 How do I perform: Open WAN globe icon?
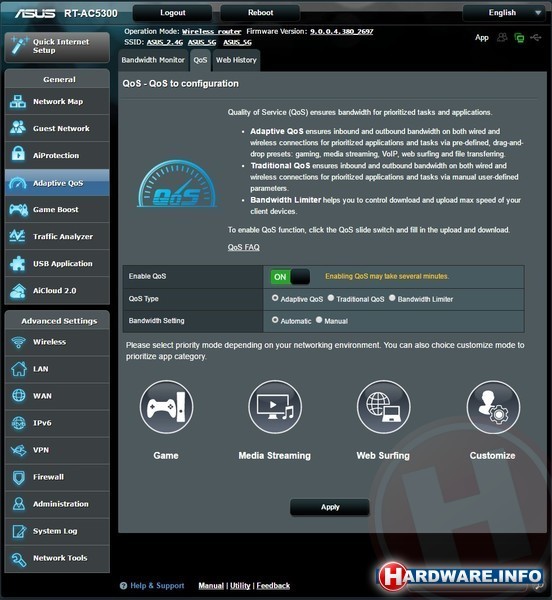coord(18,396)
